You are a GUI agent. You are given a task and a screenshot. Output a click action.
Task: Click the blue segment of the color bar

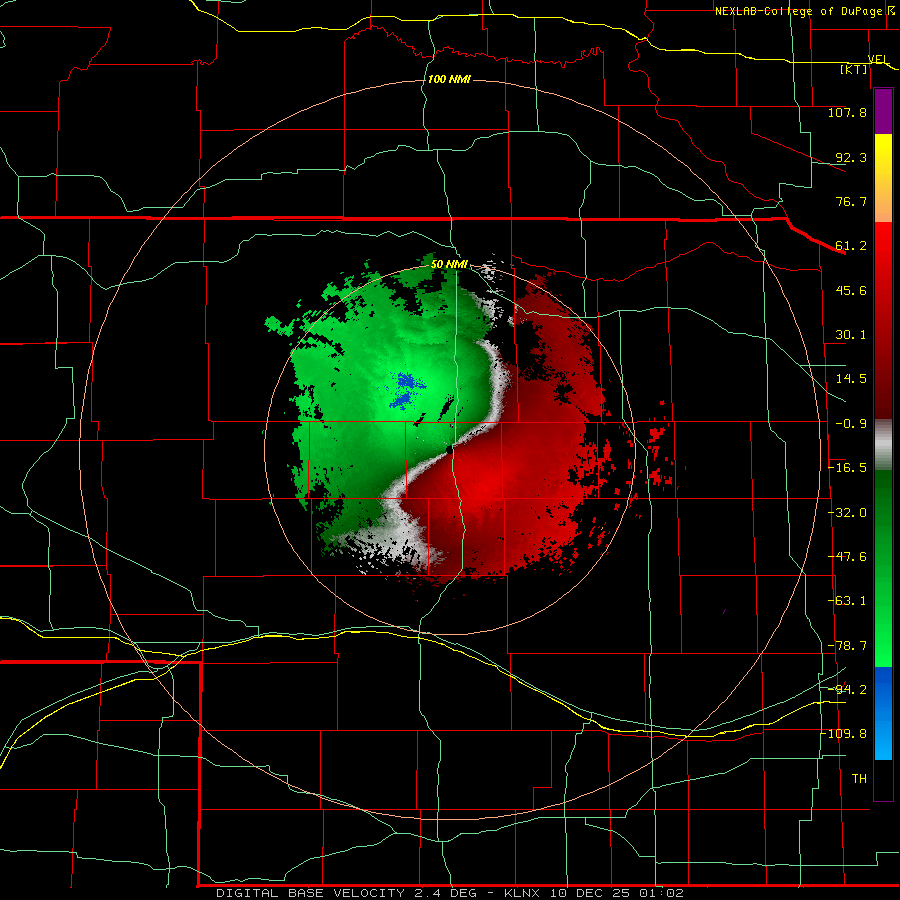tap(883, 713)
